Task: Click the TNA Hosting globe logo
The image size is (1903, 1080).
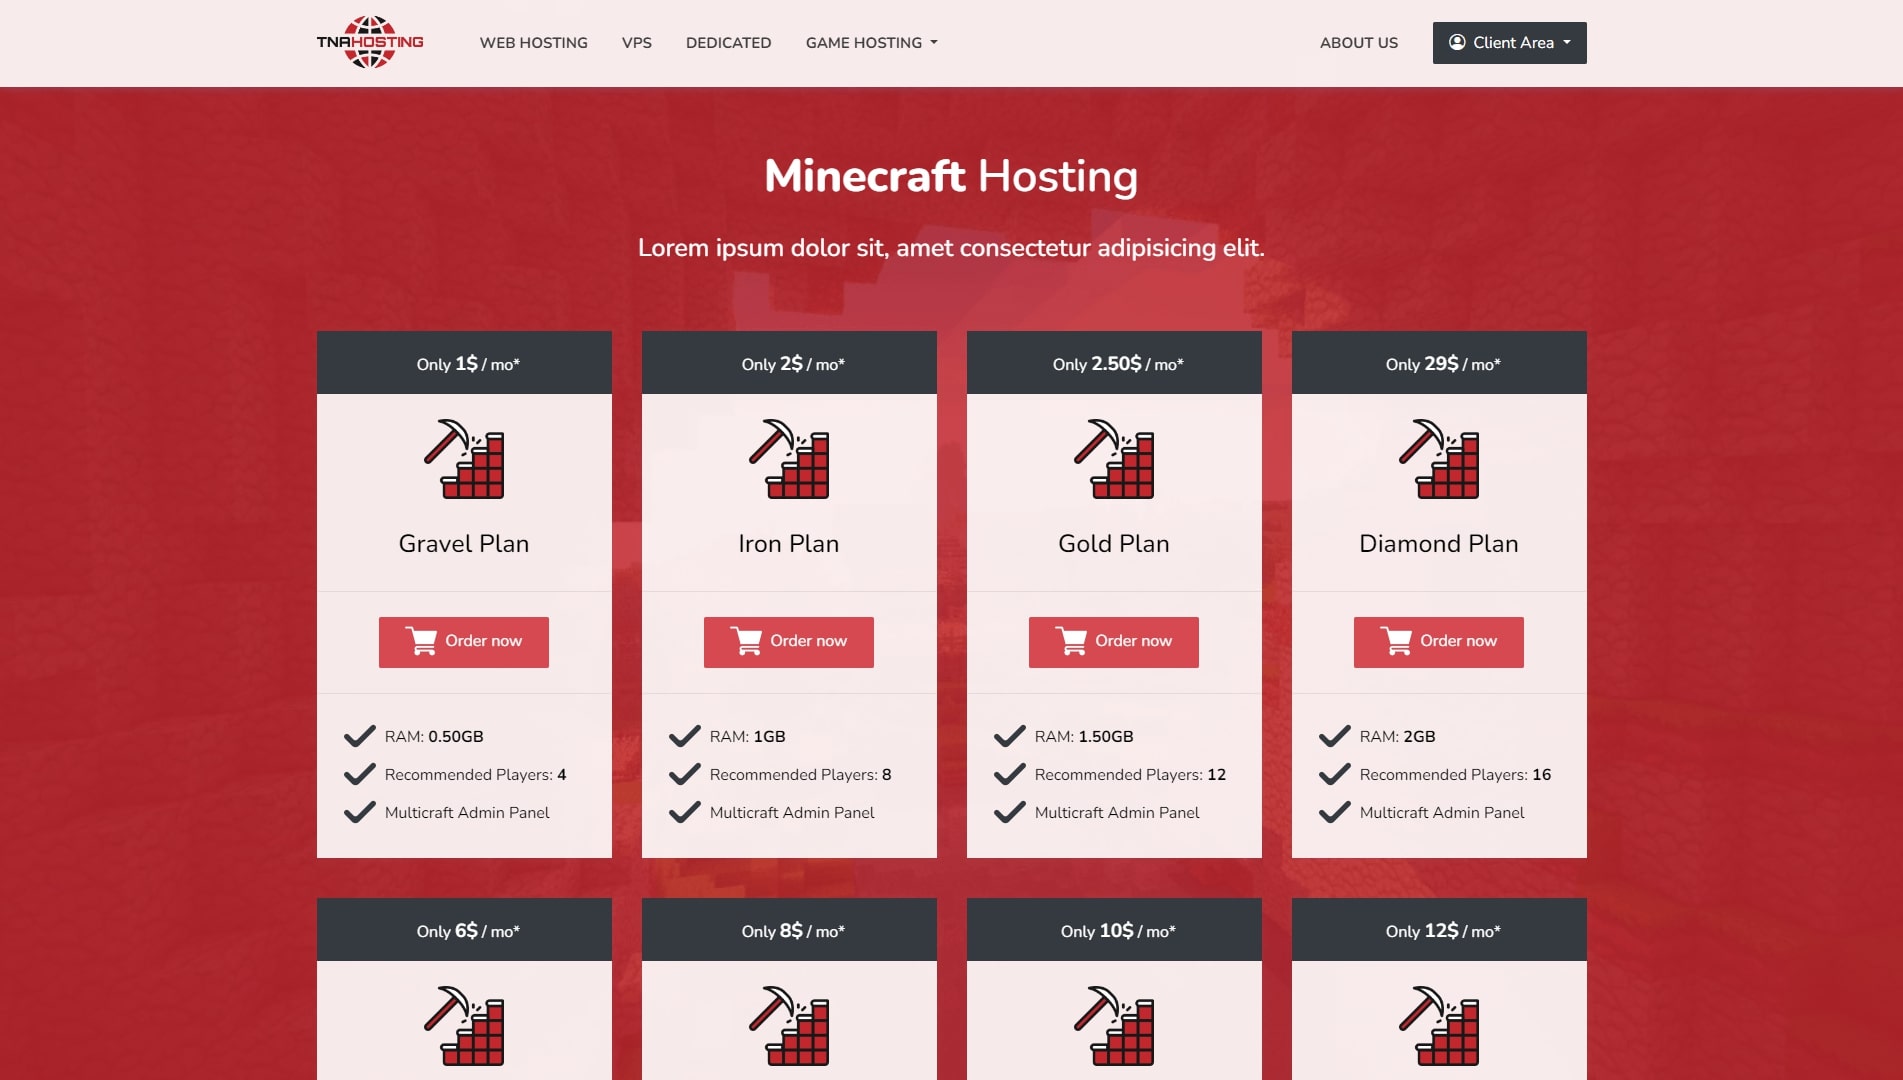Action: (370, 42)
